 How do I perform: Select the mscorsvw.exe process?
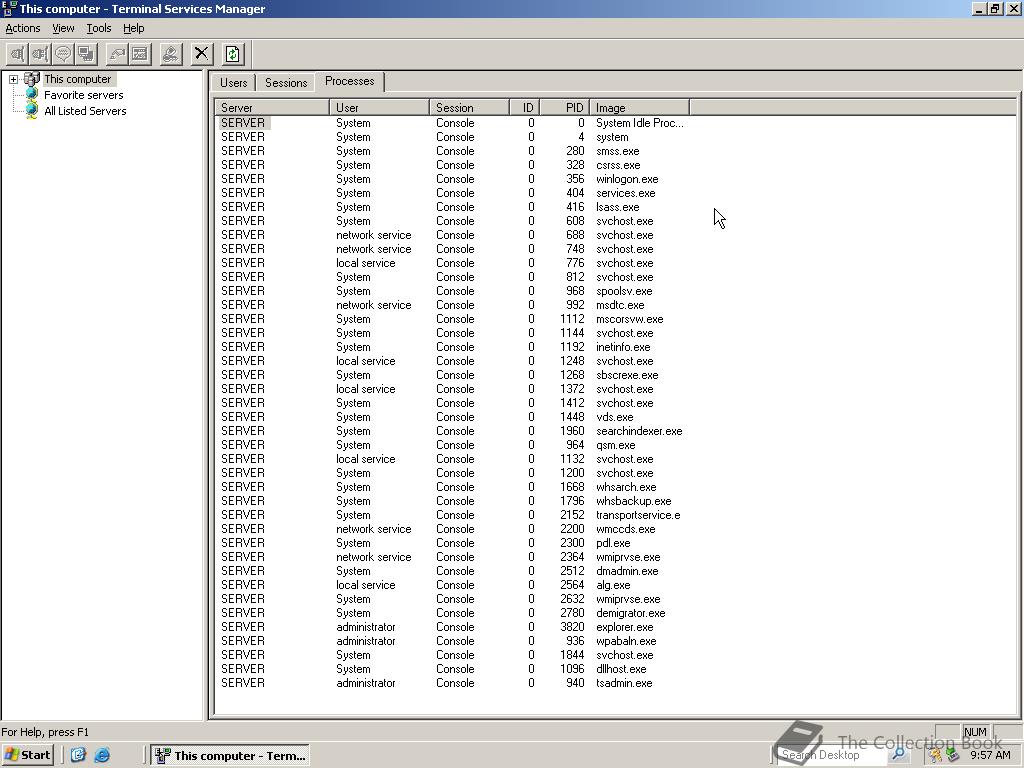(x=453, y=319)
